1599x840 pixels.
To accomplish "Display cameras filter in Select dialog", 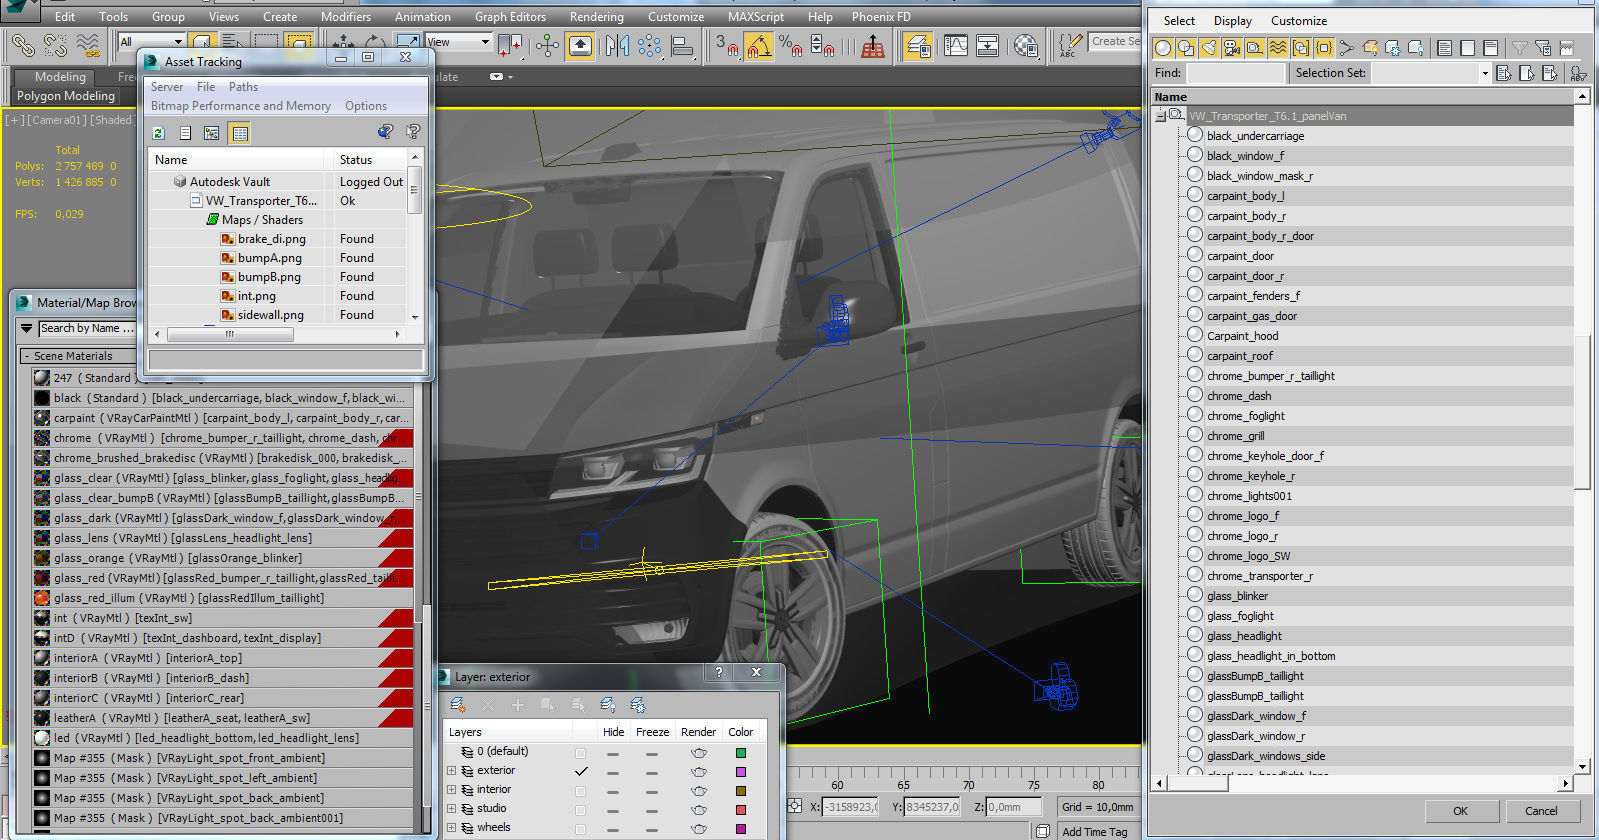I will point(1231,47).
